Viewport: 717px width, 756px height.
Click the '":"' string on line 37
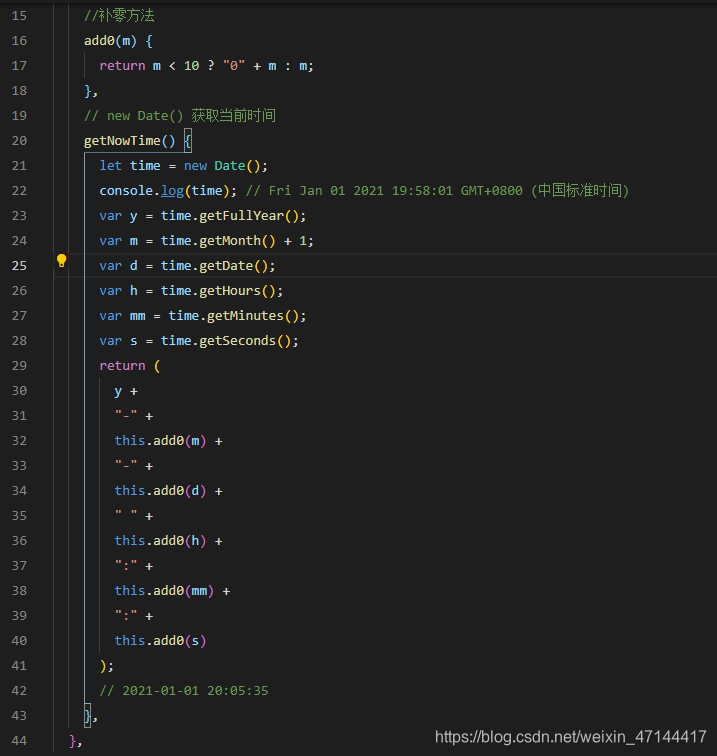[x=126, y=565]
